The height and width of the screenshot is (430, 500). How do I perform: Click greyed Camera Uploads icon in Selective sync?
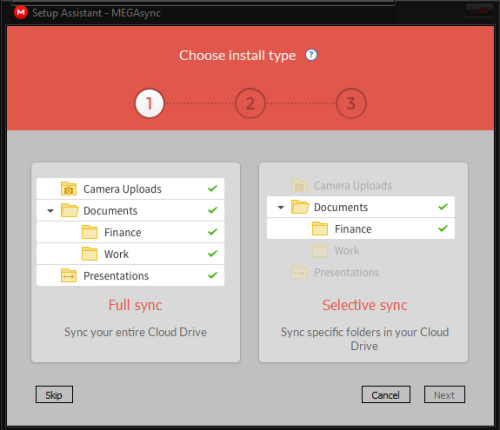point(299,185)
